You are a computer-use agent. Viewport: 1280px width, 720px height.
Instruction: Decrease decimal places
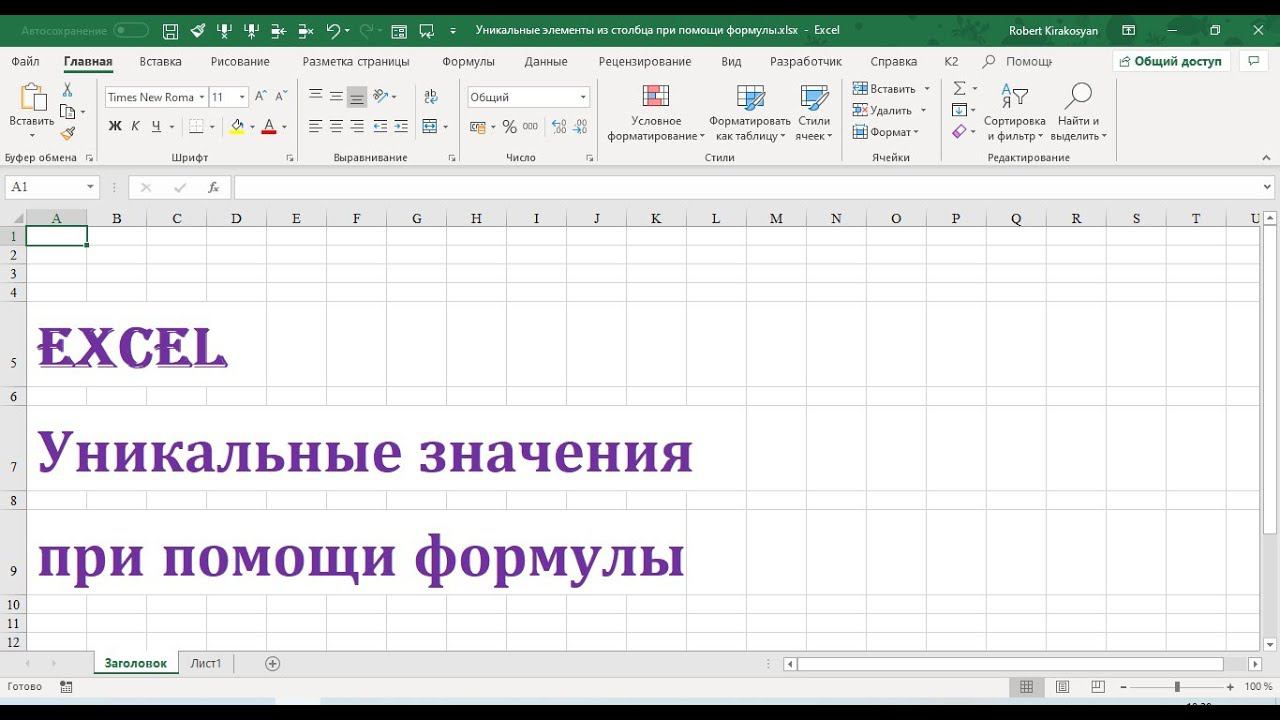580,127
